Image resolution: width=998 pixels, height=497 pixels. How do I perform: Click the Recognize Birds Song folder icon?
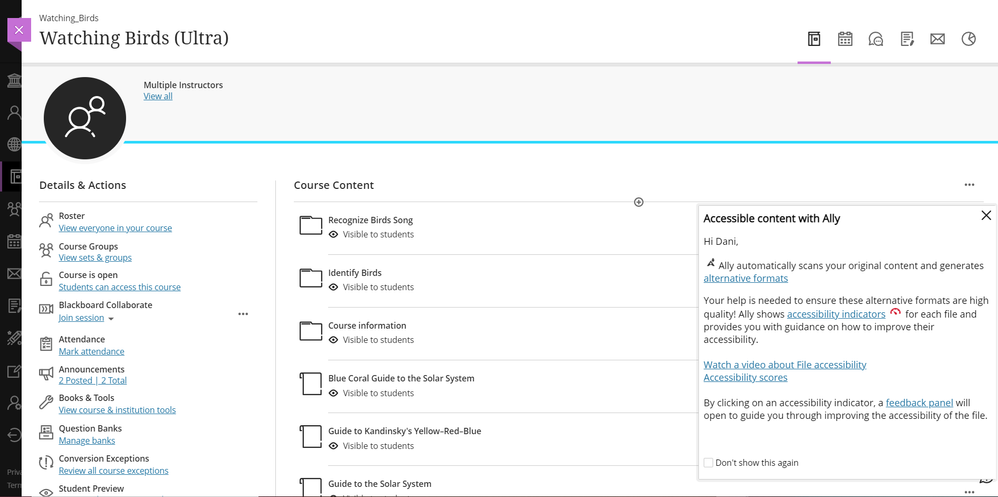(x=311, y=225)
